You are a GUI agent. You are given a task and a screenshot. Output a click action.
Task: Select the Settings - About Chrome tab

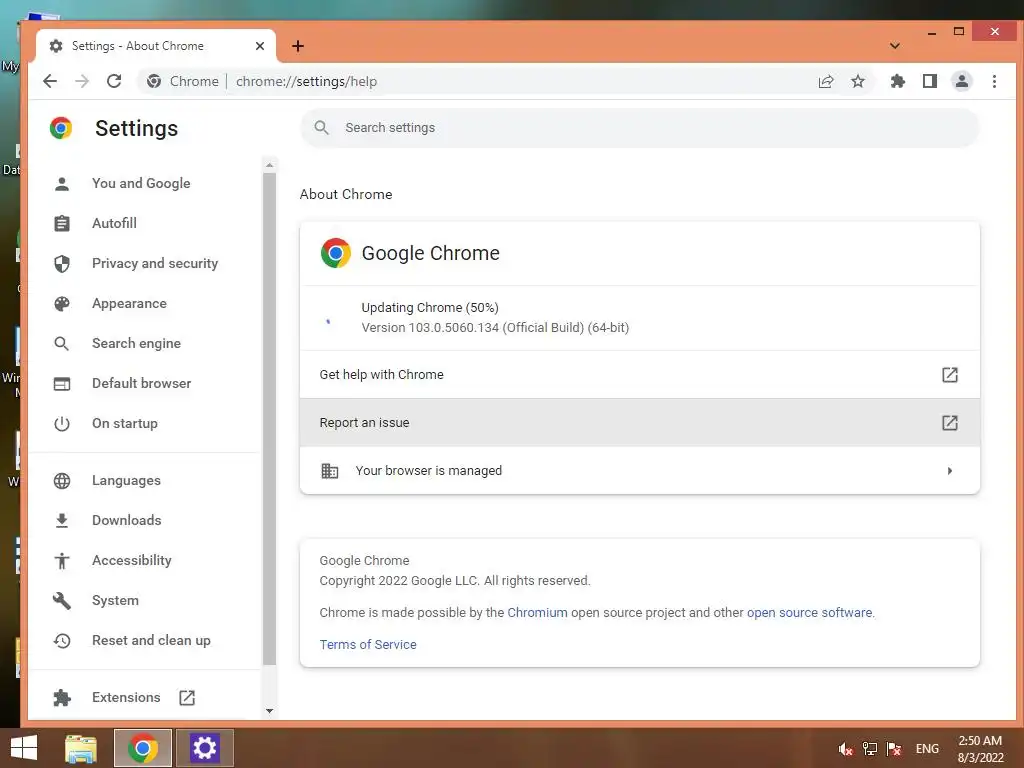coord(155,46)
